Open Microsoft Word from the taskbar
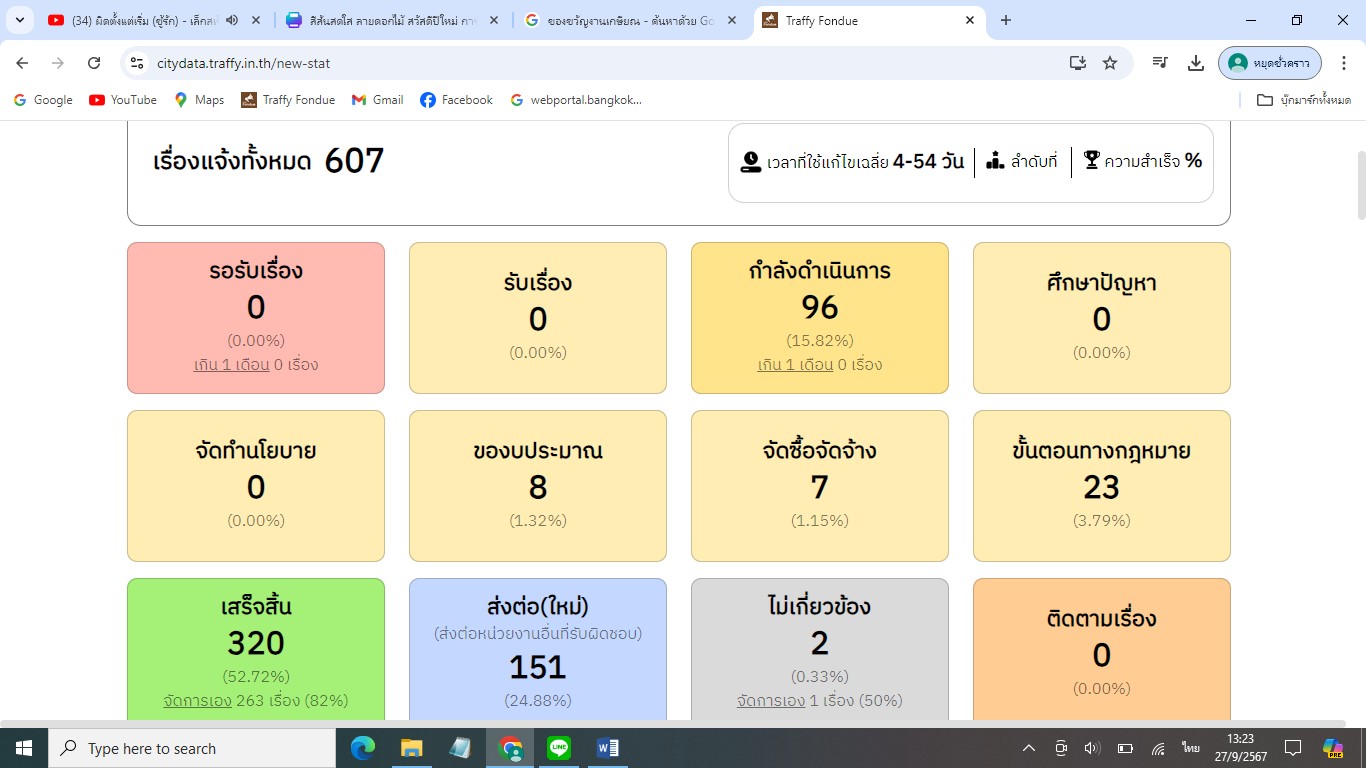1366x768 pixels. pos(607,748)
